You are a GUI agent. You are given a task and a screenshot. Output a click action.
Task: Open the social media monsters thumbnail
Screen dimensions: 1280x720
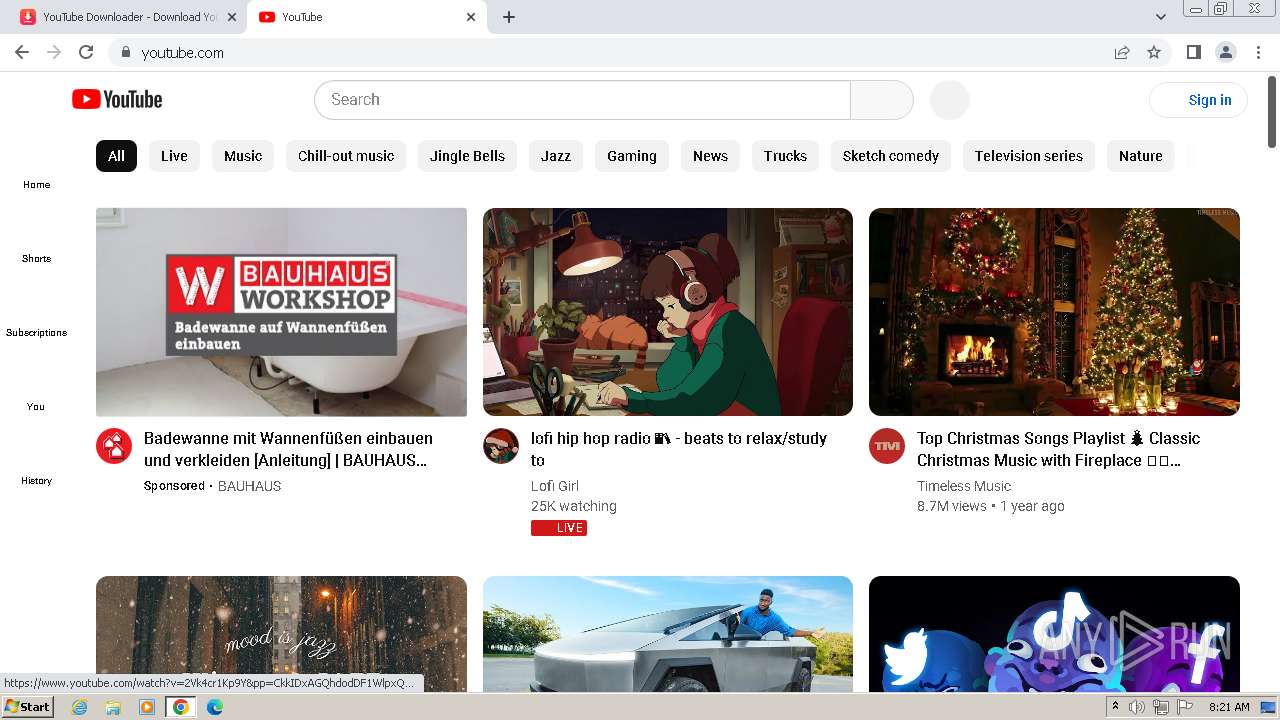pos(1054,634)
